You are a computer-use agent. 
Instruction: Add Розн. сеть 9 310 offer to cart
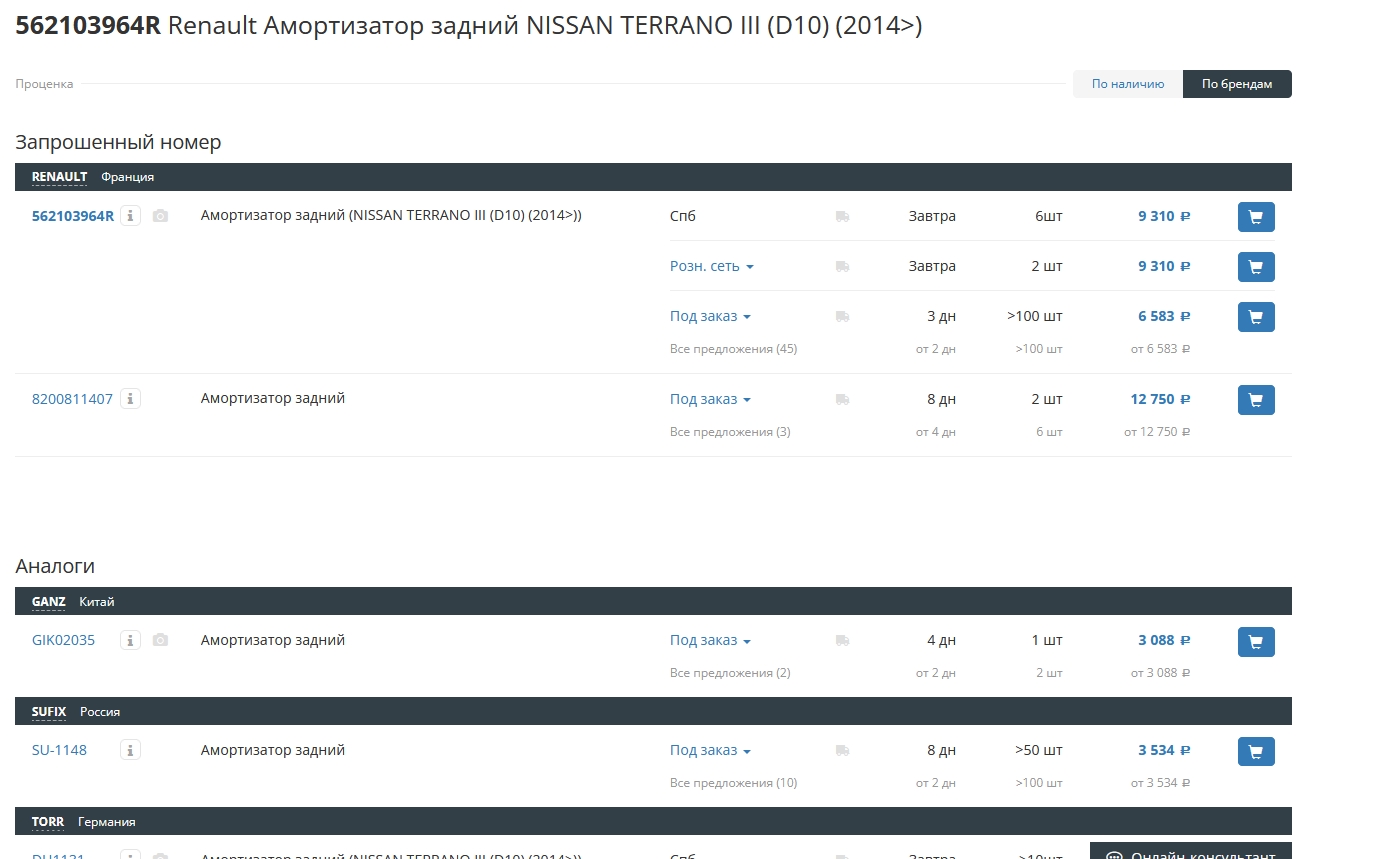coord(1256,267)
